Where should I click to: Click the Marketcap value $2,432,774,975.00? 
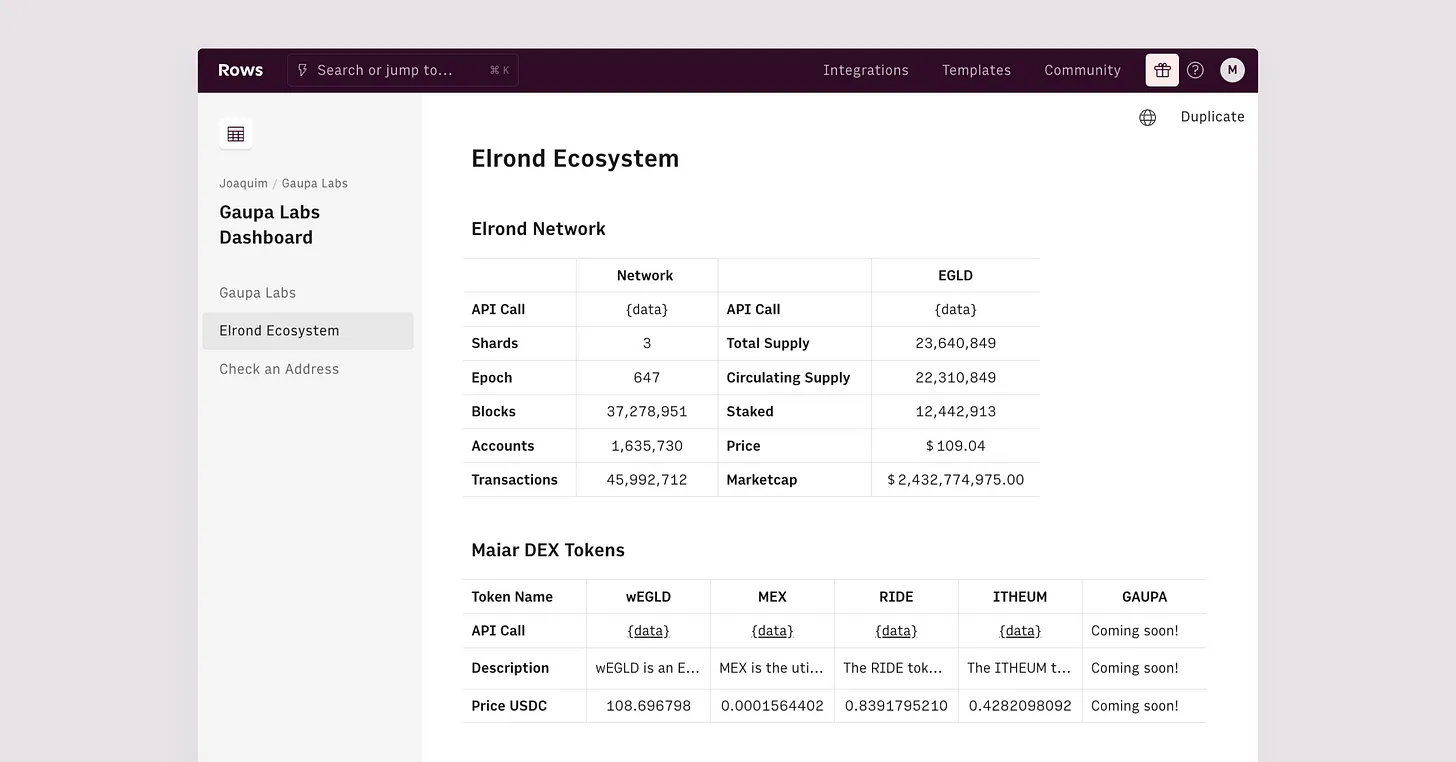tap(956, 480)
